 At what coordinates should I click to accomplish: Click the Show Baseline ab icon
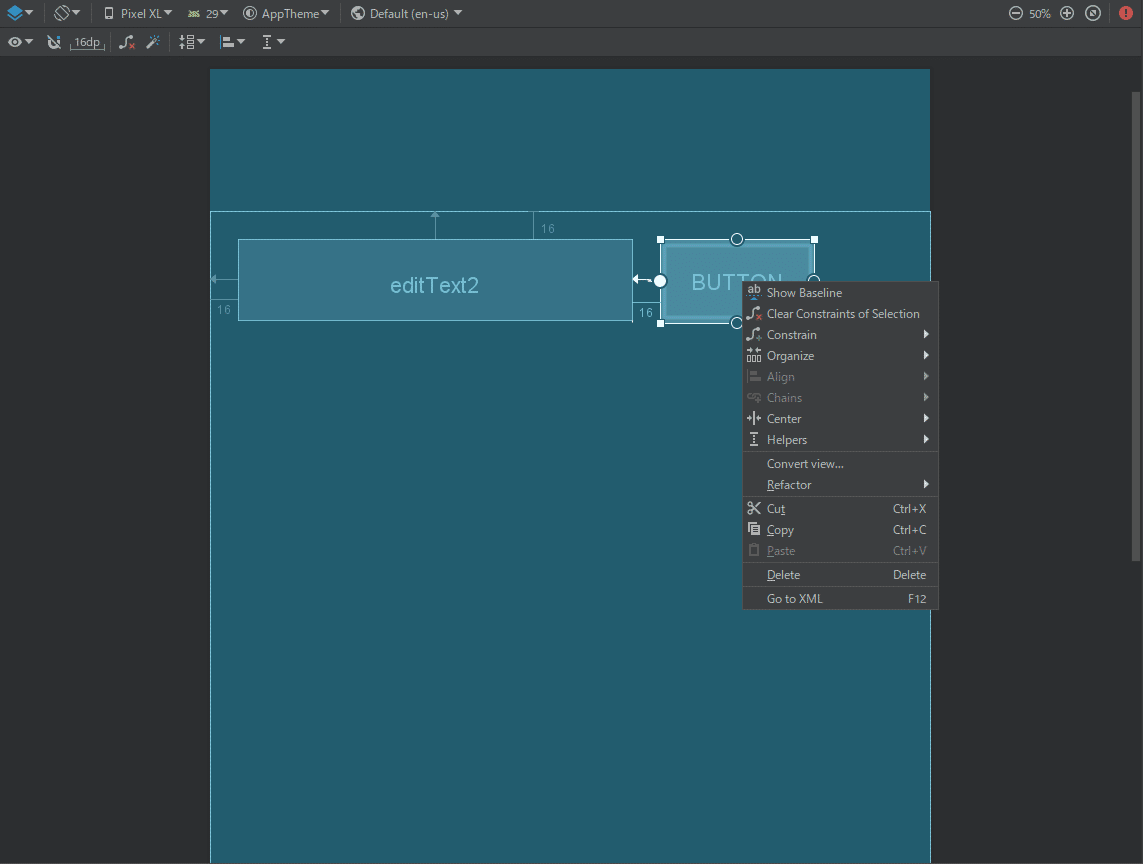754,292
